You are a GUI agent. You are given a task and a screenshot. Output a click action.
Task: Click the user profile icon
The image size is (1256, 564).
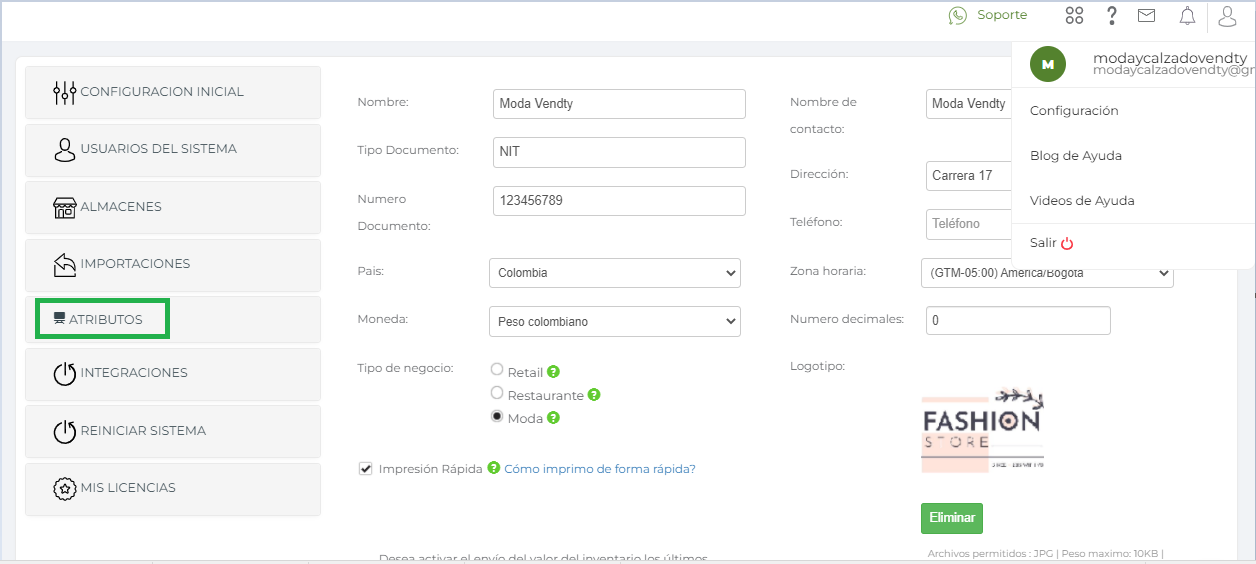1227,15
